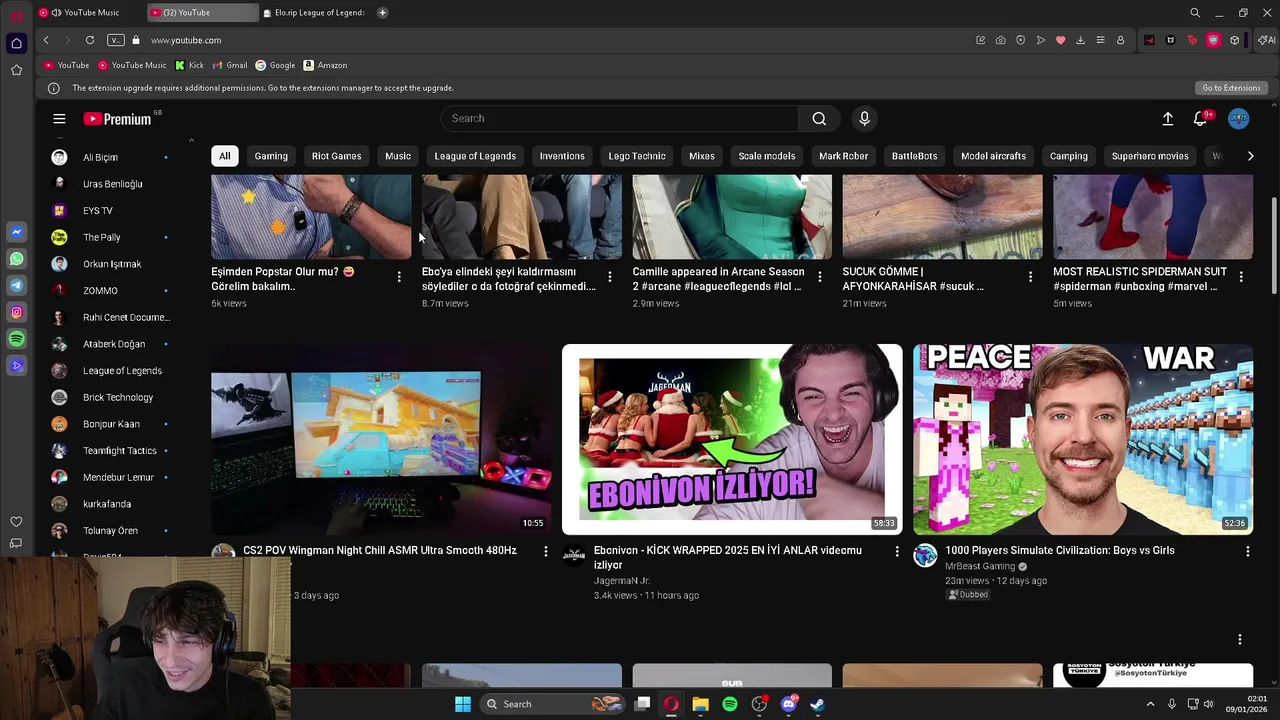Open the YouTube account avatar menu

(x=1238, y=119)
